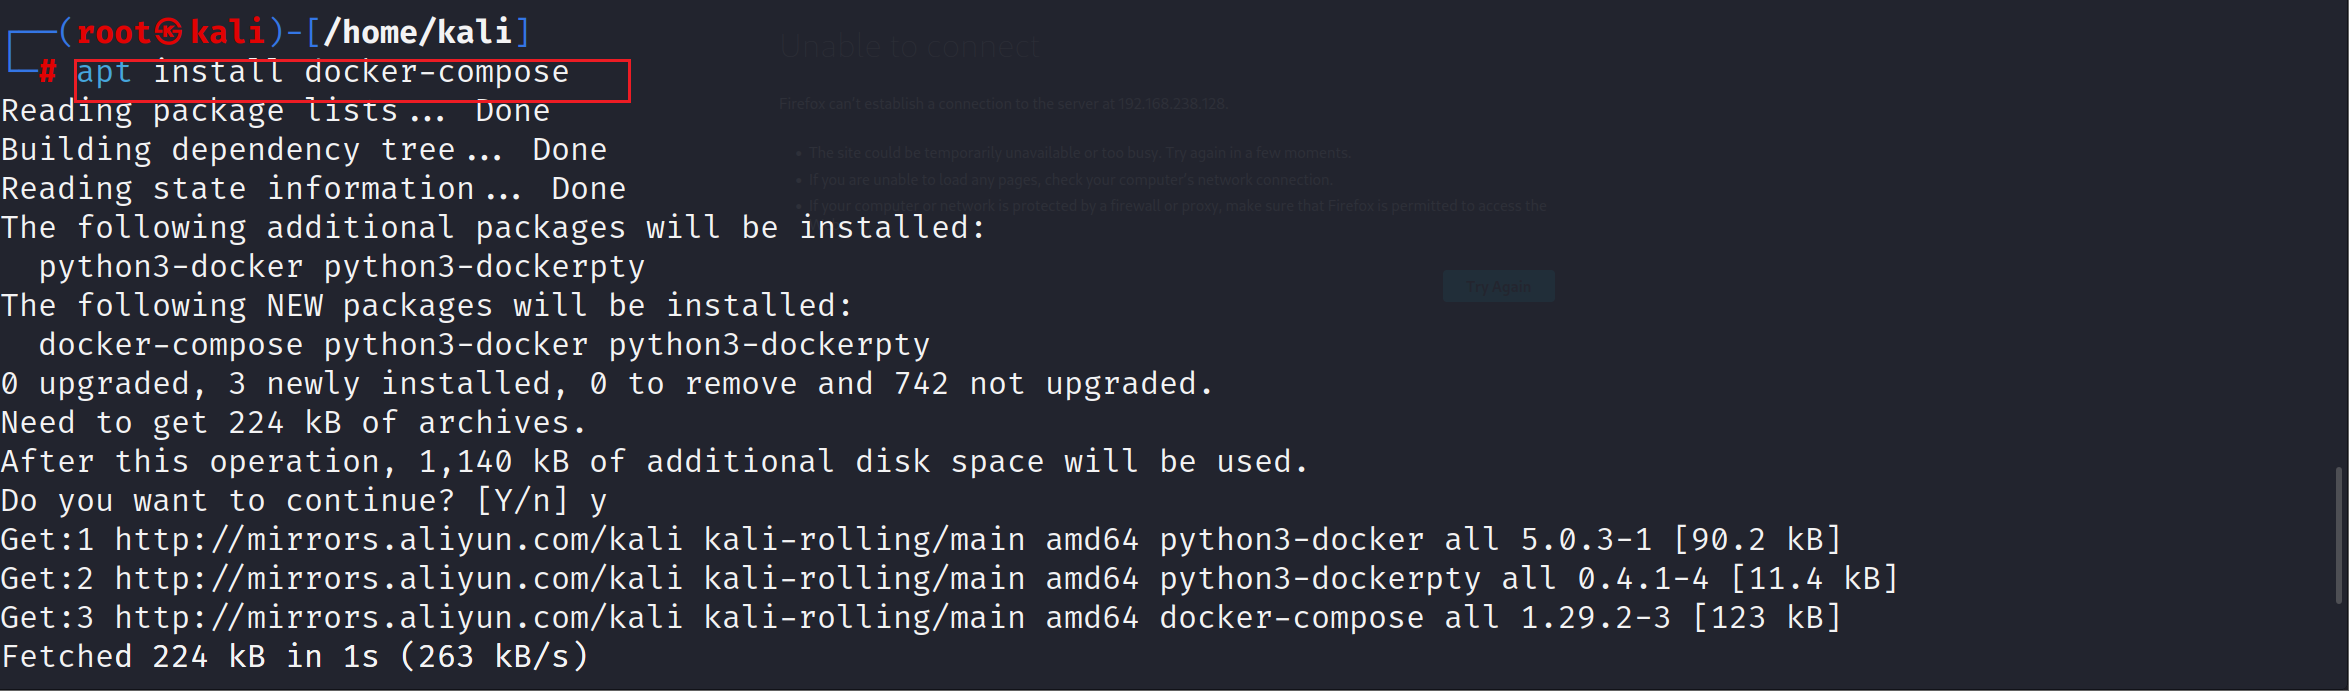Click 'Building dependency tree' output line
This screenshot has width=2349, height=691.
tap(304, 150)
